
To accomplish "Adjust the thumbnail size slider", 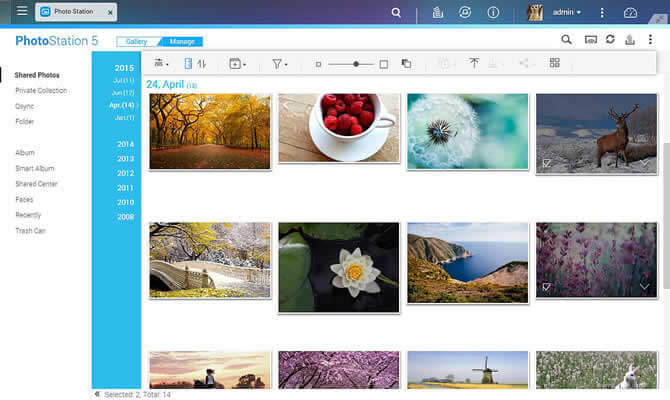I will pyautogui.click(x=356, y=63).
